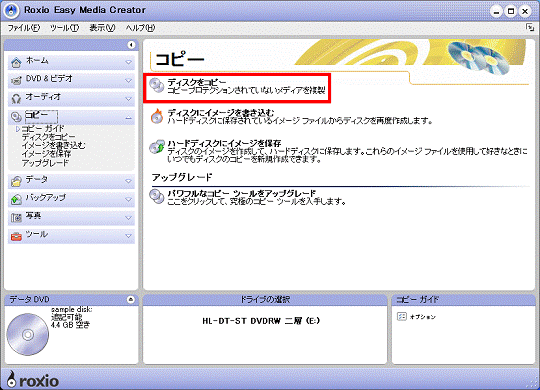Click the バックアップ sidebar header label
The image size is (540, 390).
(x=45, y=197)
